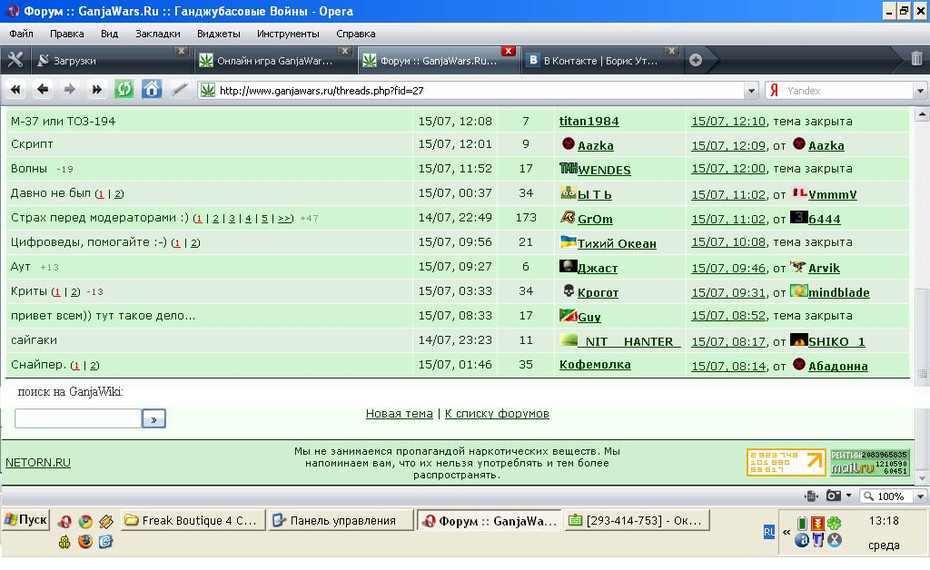Click the camera icon in status bar

[x=834, y=495]
